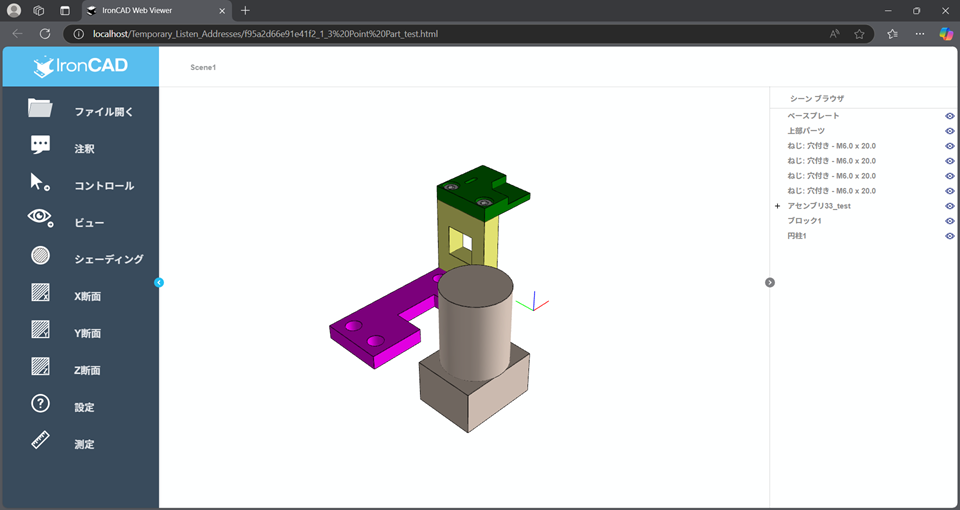Click the シーン ブラウザ panel header
This screenshot has width=960, height=510.
pos(817,99)
